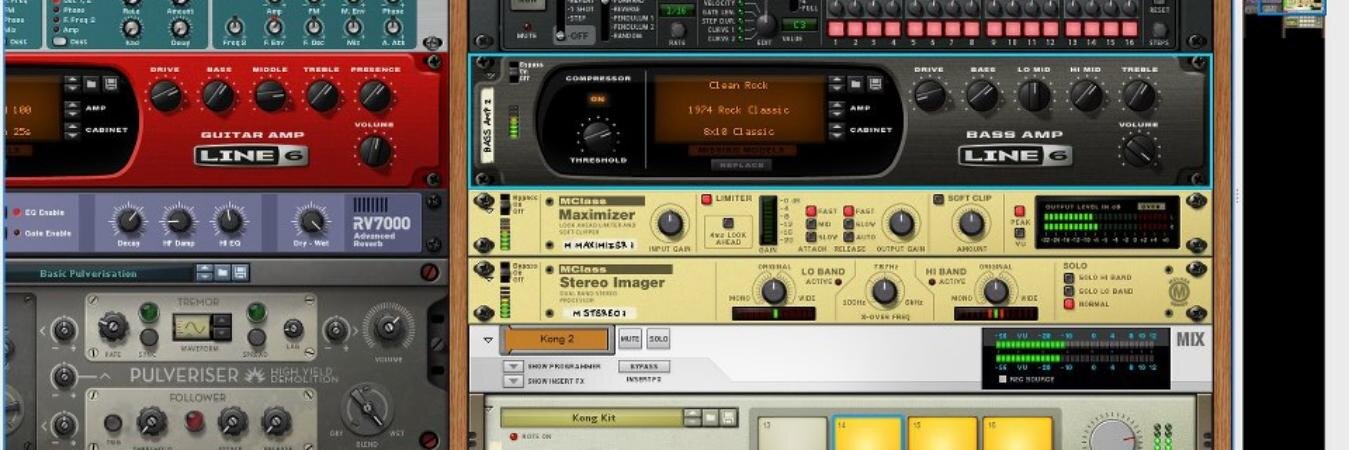Click the Guitar Amp Presence knob
Image resolution: width=1349 pixels, height=450 pixels.
(x=375, y=95)
